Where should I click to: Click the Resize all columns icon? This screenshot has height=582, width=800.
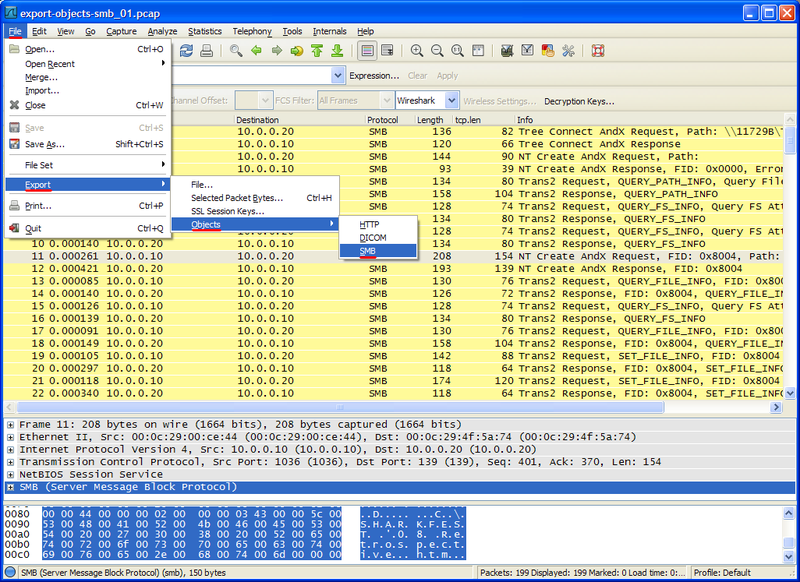[x=478, y=50]
